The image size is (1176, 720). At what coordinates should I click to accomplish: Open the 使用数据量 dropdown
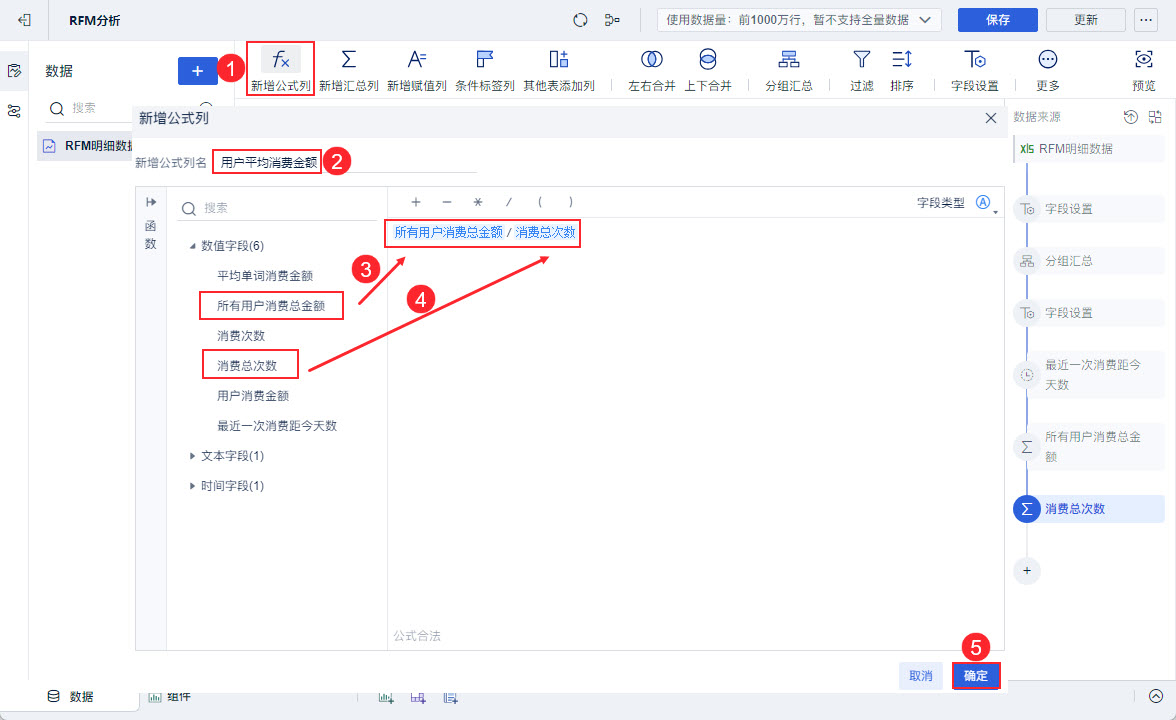(x=799, y=20)
